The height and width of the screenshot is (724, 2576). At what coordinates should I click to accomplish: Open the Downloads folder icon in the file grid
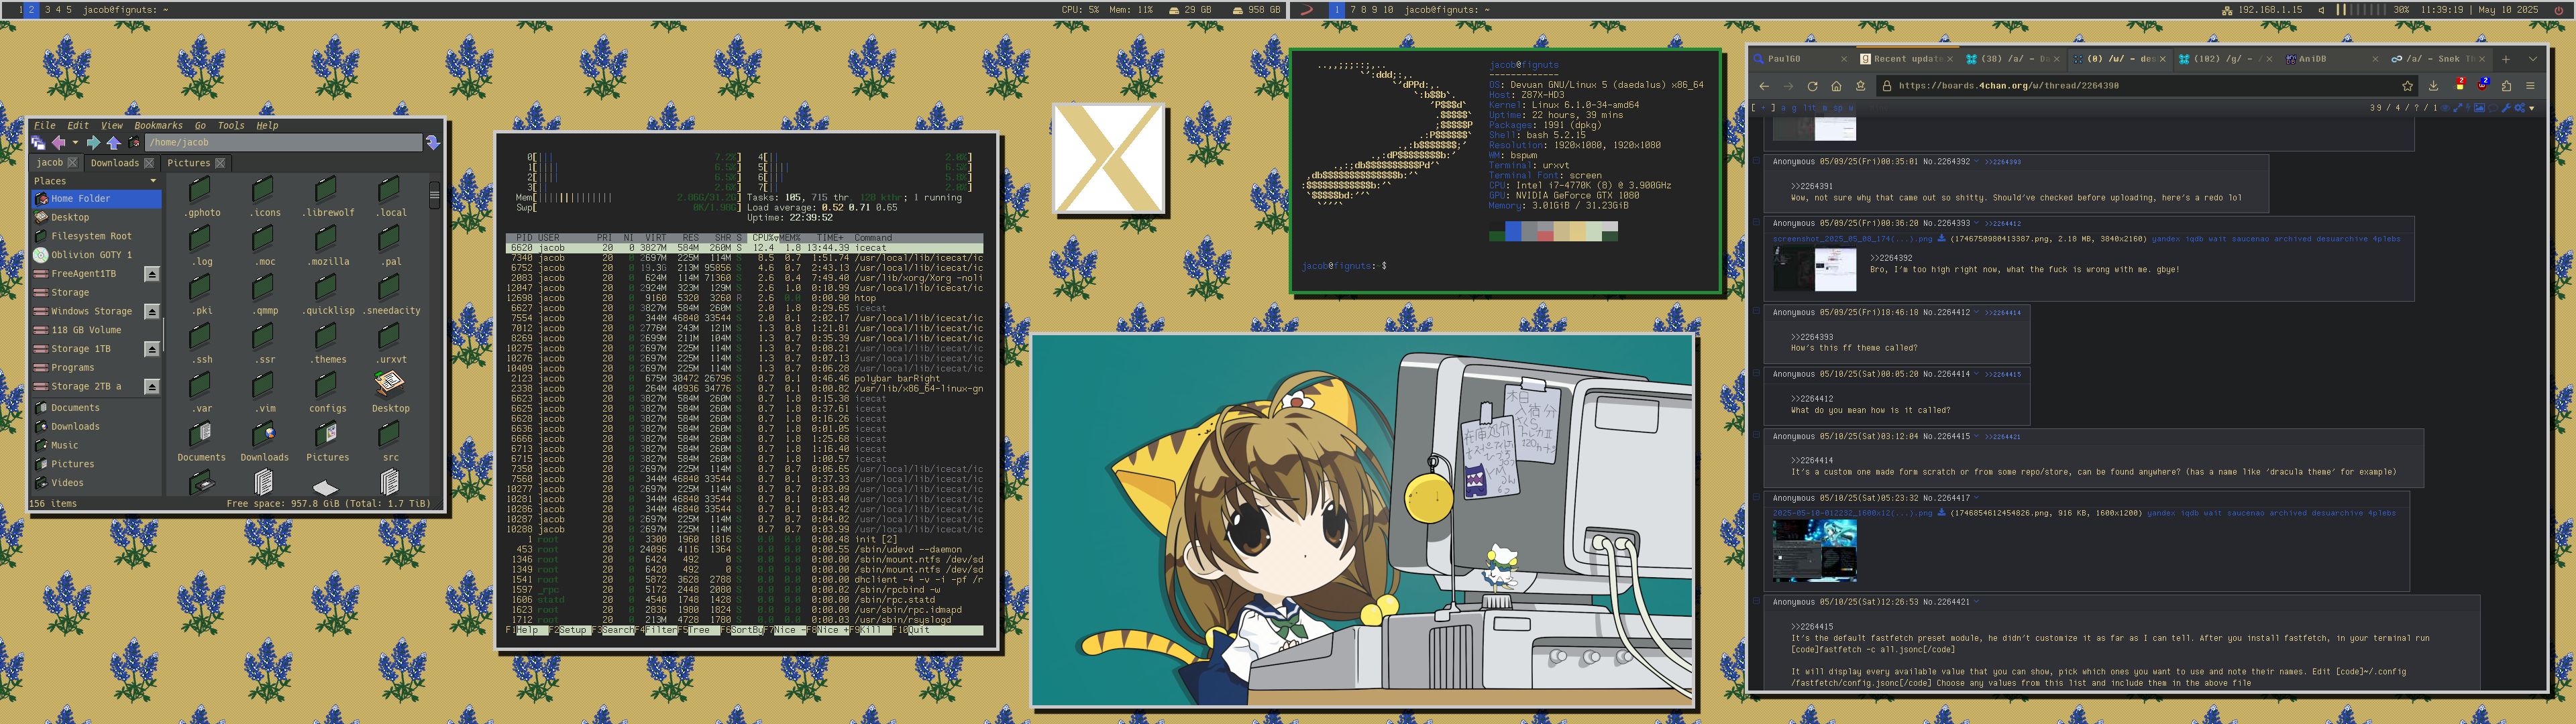coord(263,436)
